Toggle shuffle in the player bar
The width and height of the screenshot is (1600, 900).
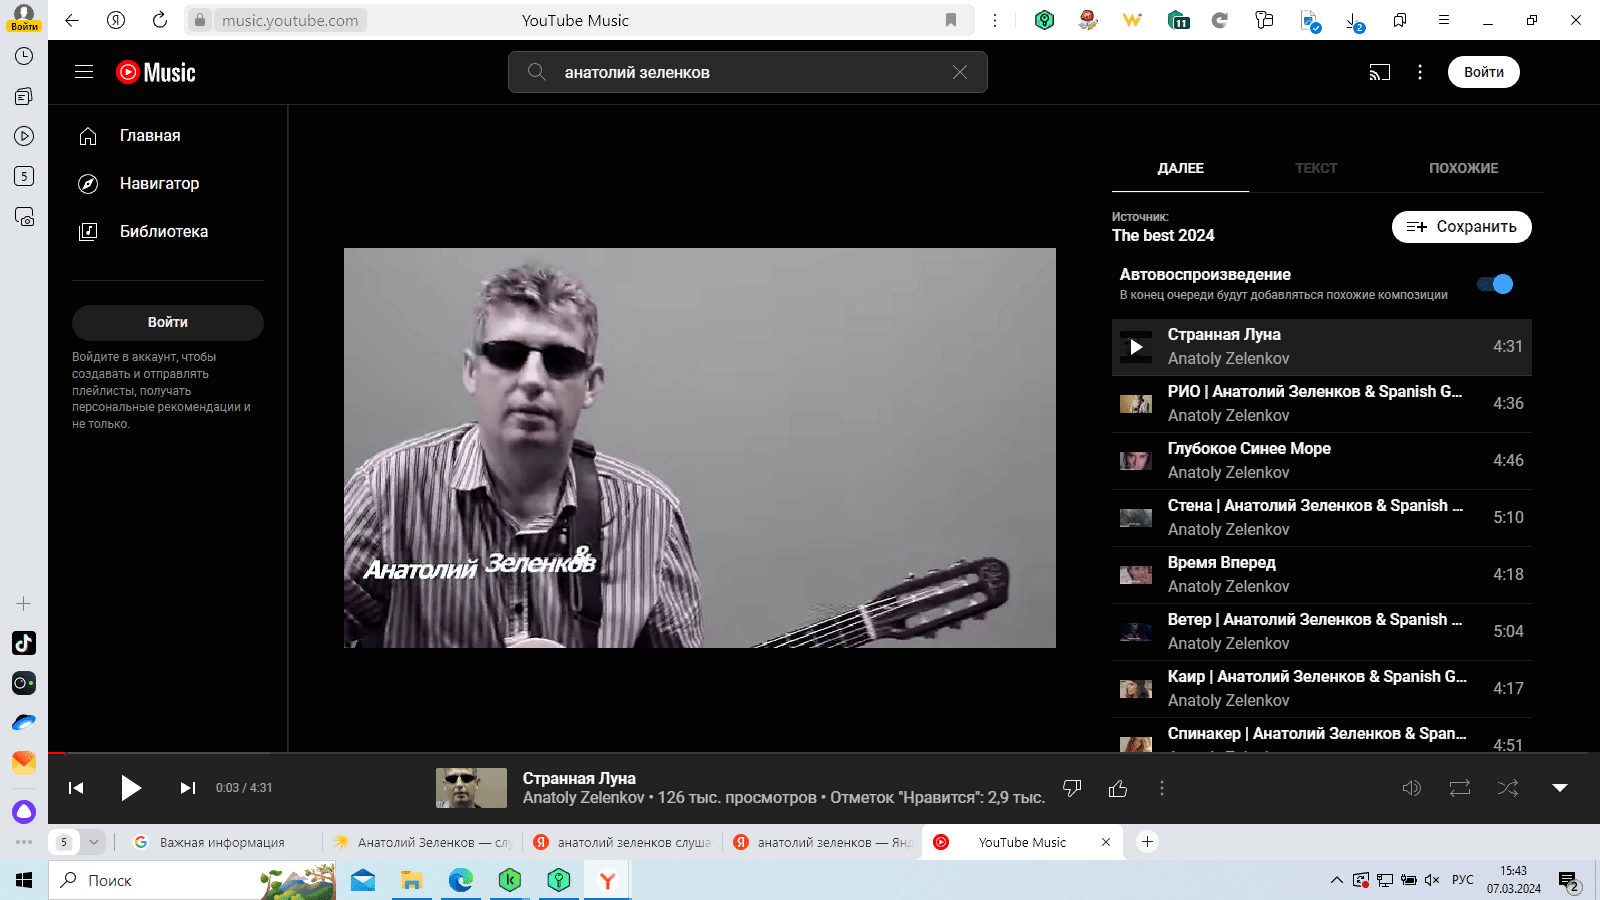(1508, 788)
